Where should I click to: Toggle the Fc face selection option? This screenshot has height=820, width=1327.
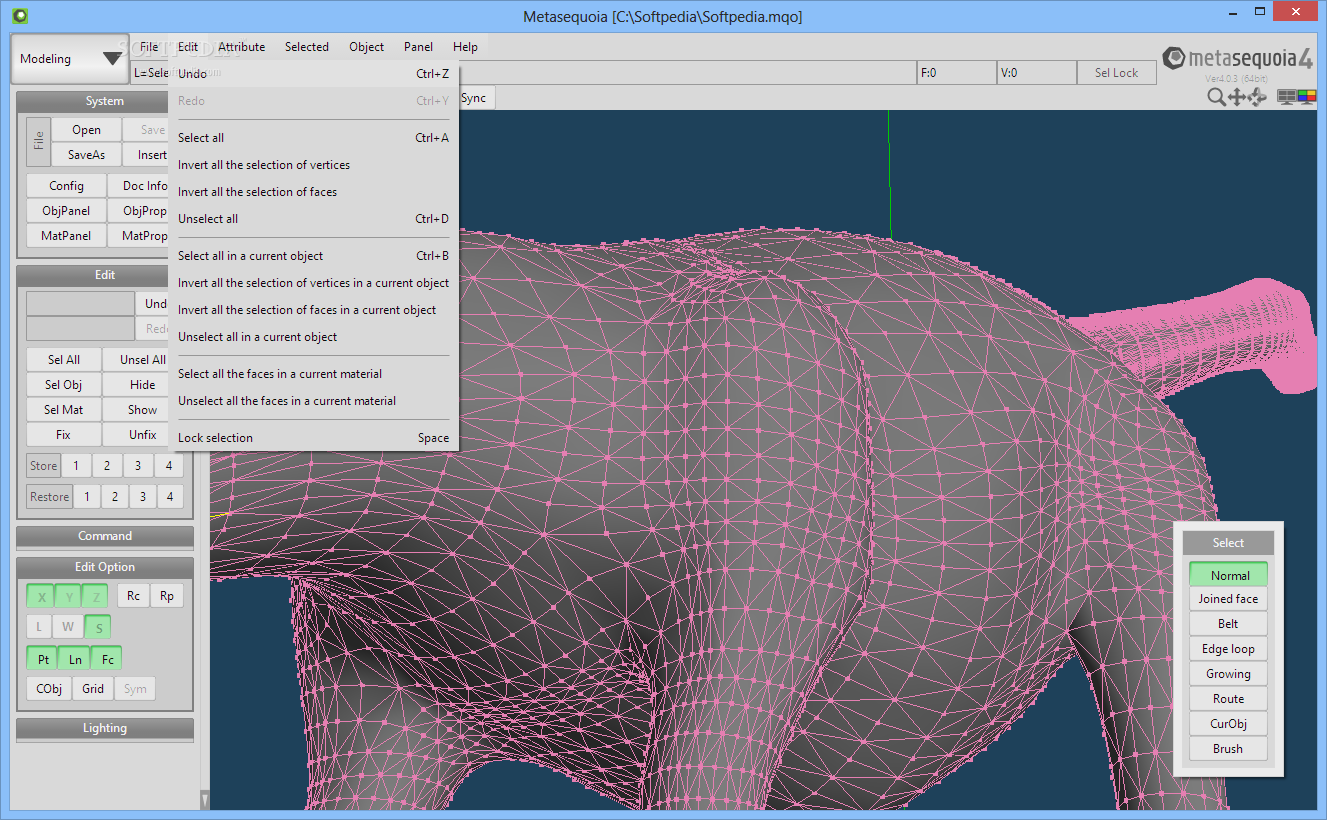coord(107,659)
